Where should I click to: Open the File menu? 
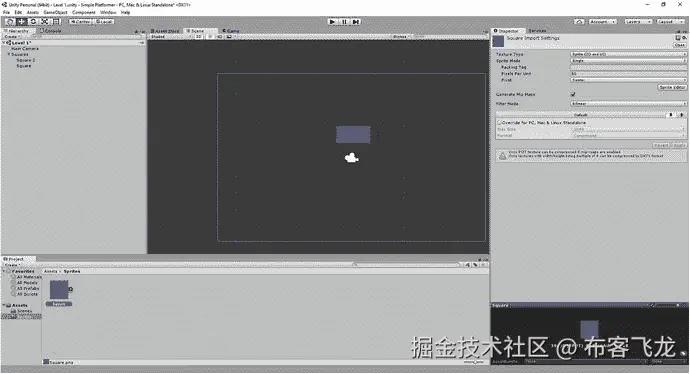pyautogui.click(x=6, y=12)
